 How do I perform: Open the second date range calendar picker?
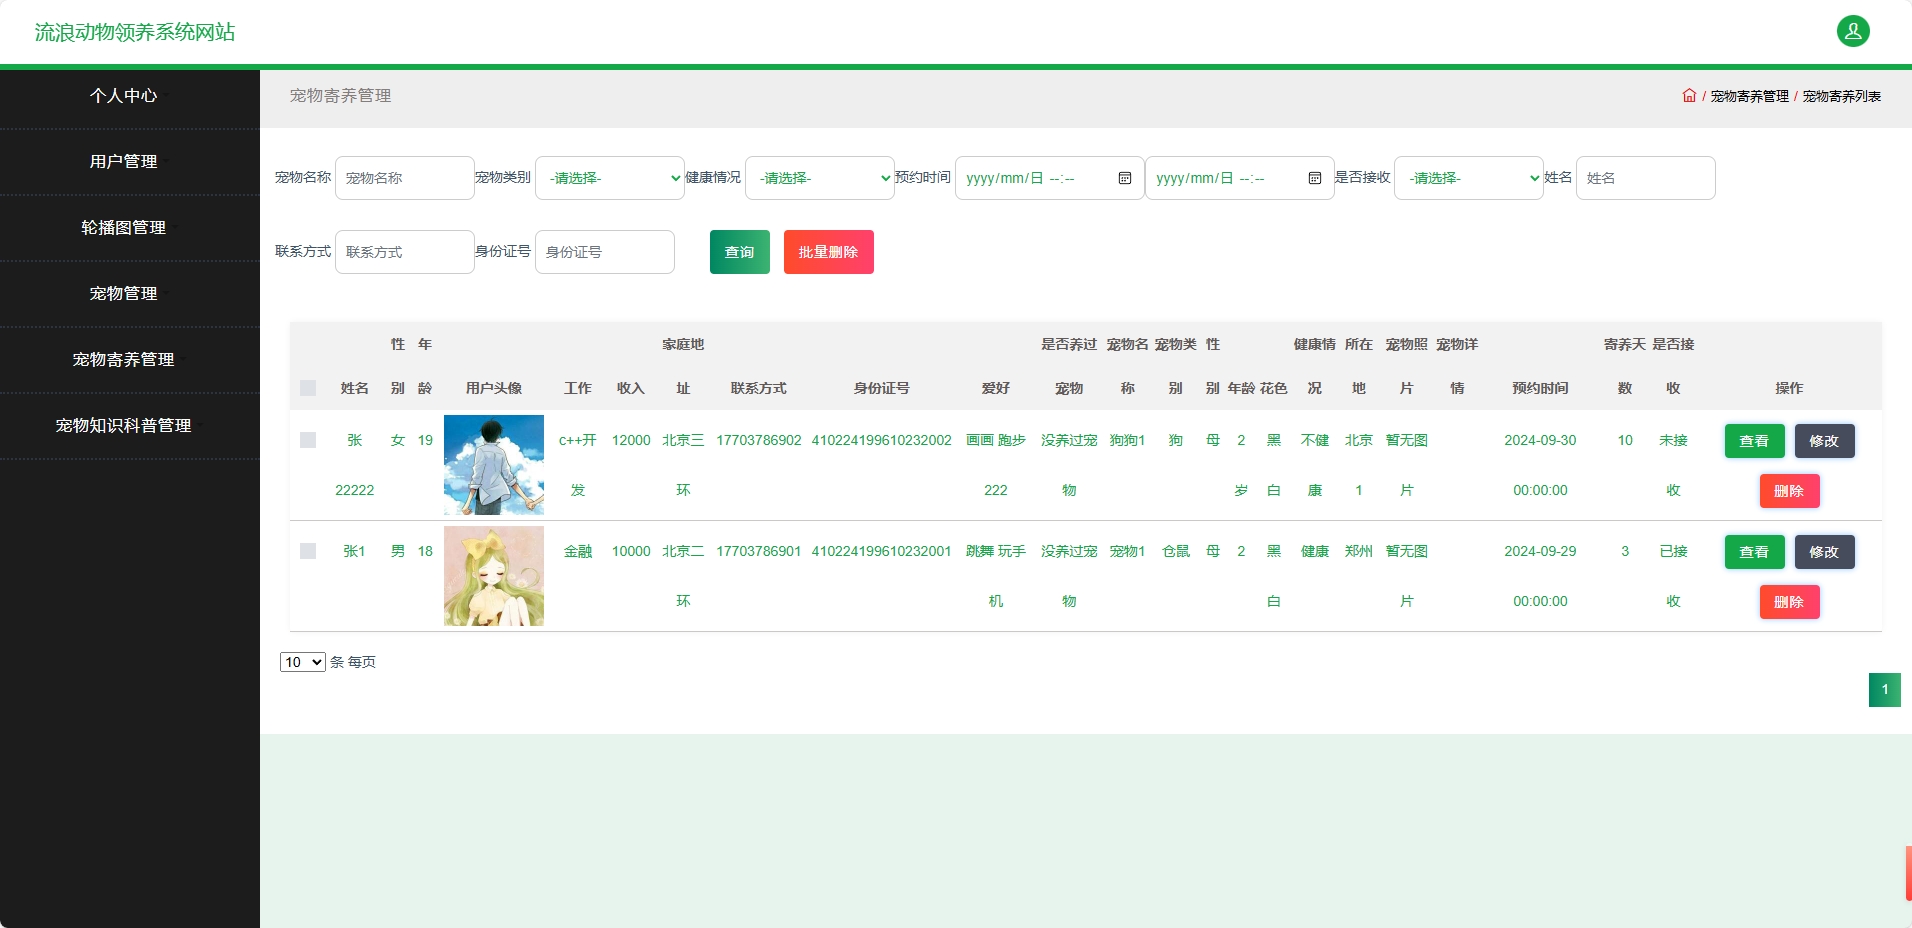tap(1314, 178)
